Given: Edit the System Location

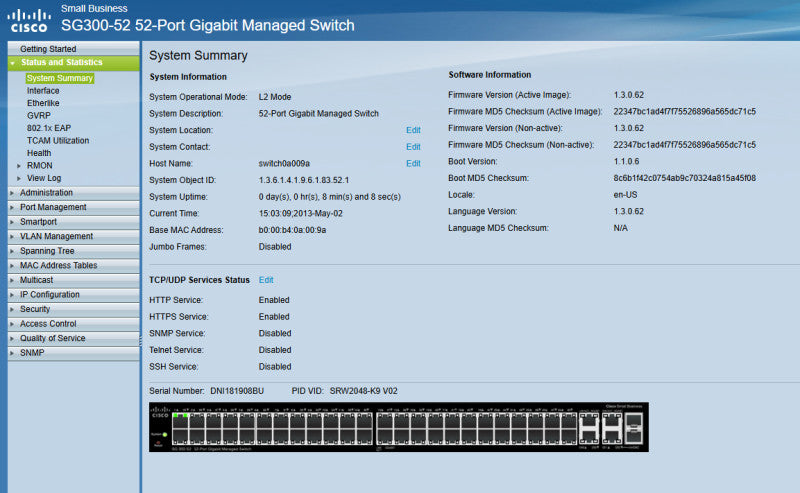Looking at the screenshot, I should (413, 130).
